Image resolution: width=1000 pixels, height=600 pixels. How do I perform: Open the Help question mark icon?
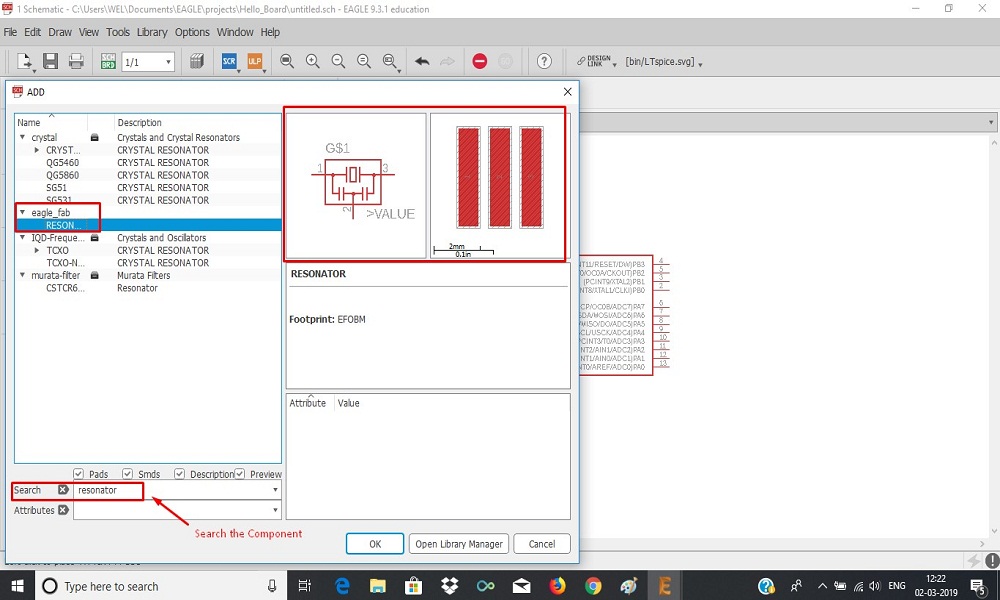point(544,62)
